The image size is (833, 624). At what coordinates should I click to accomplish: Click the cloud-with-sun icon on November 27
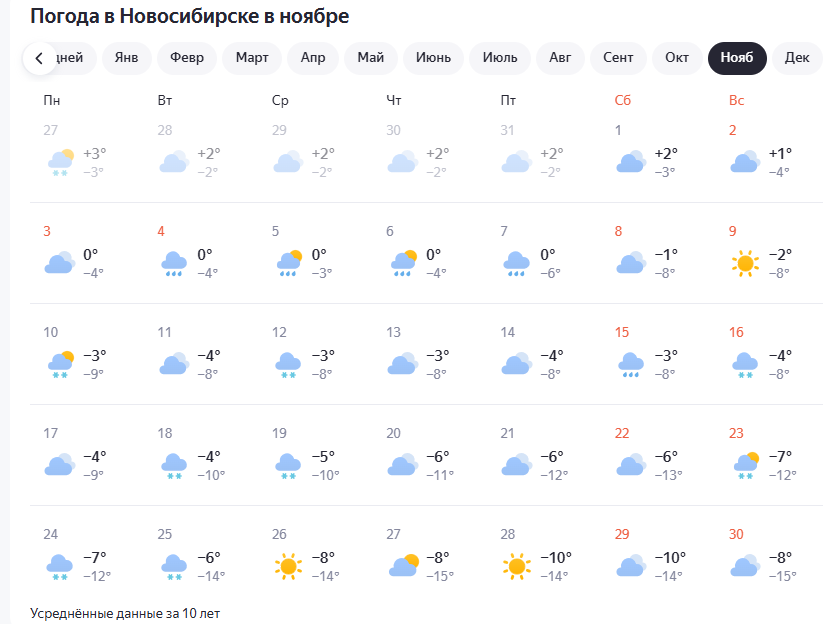[402, 565]
